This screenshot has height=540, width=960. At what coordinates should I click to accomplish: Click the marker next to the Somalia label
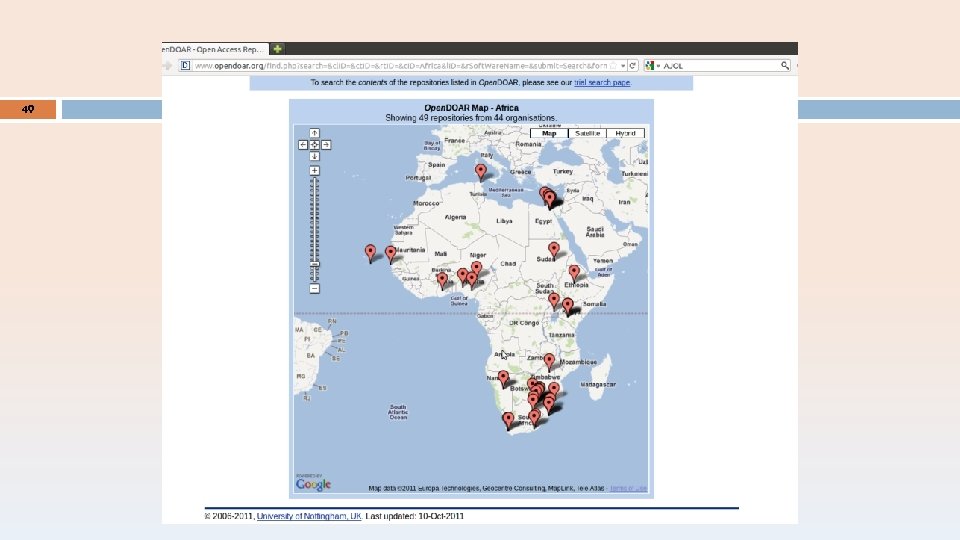click(x=568, y=306)
